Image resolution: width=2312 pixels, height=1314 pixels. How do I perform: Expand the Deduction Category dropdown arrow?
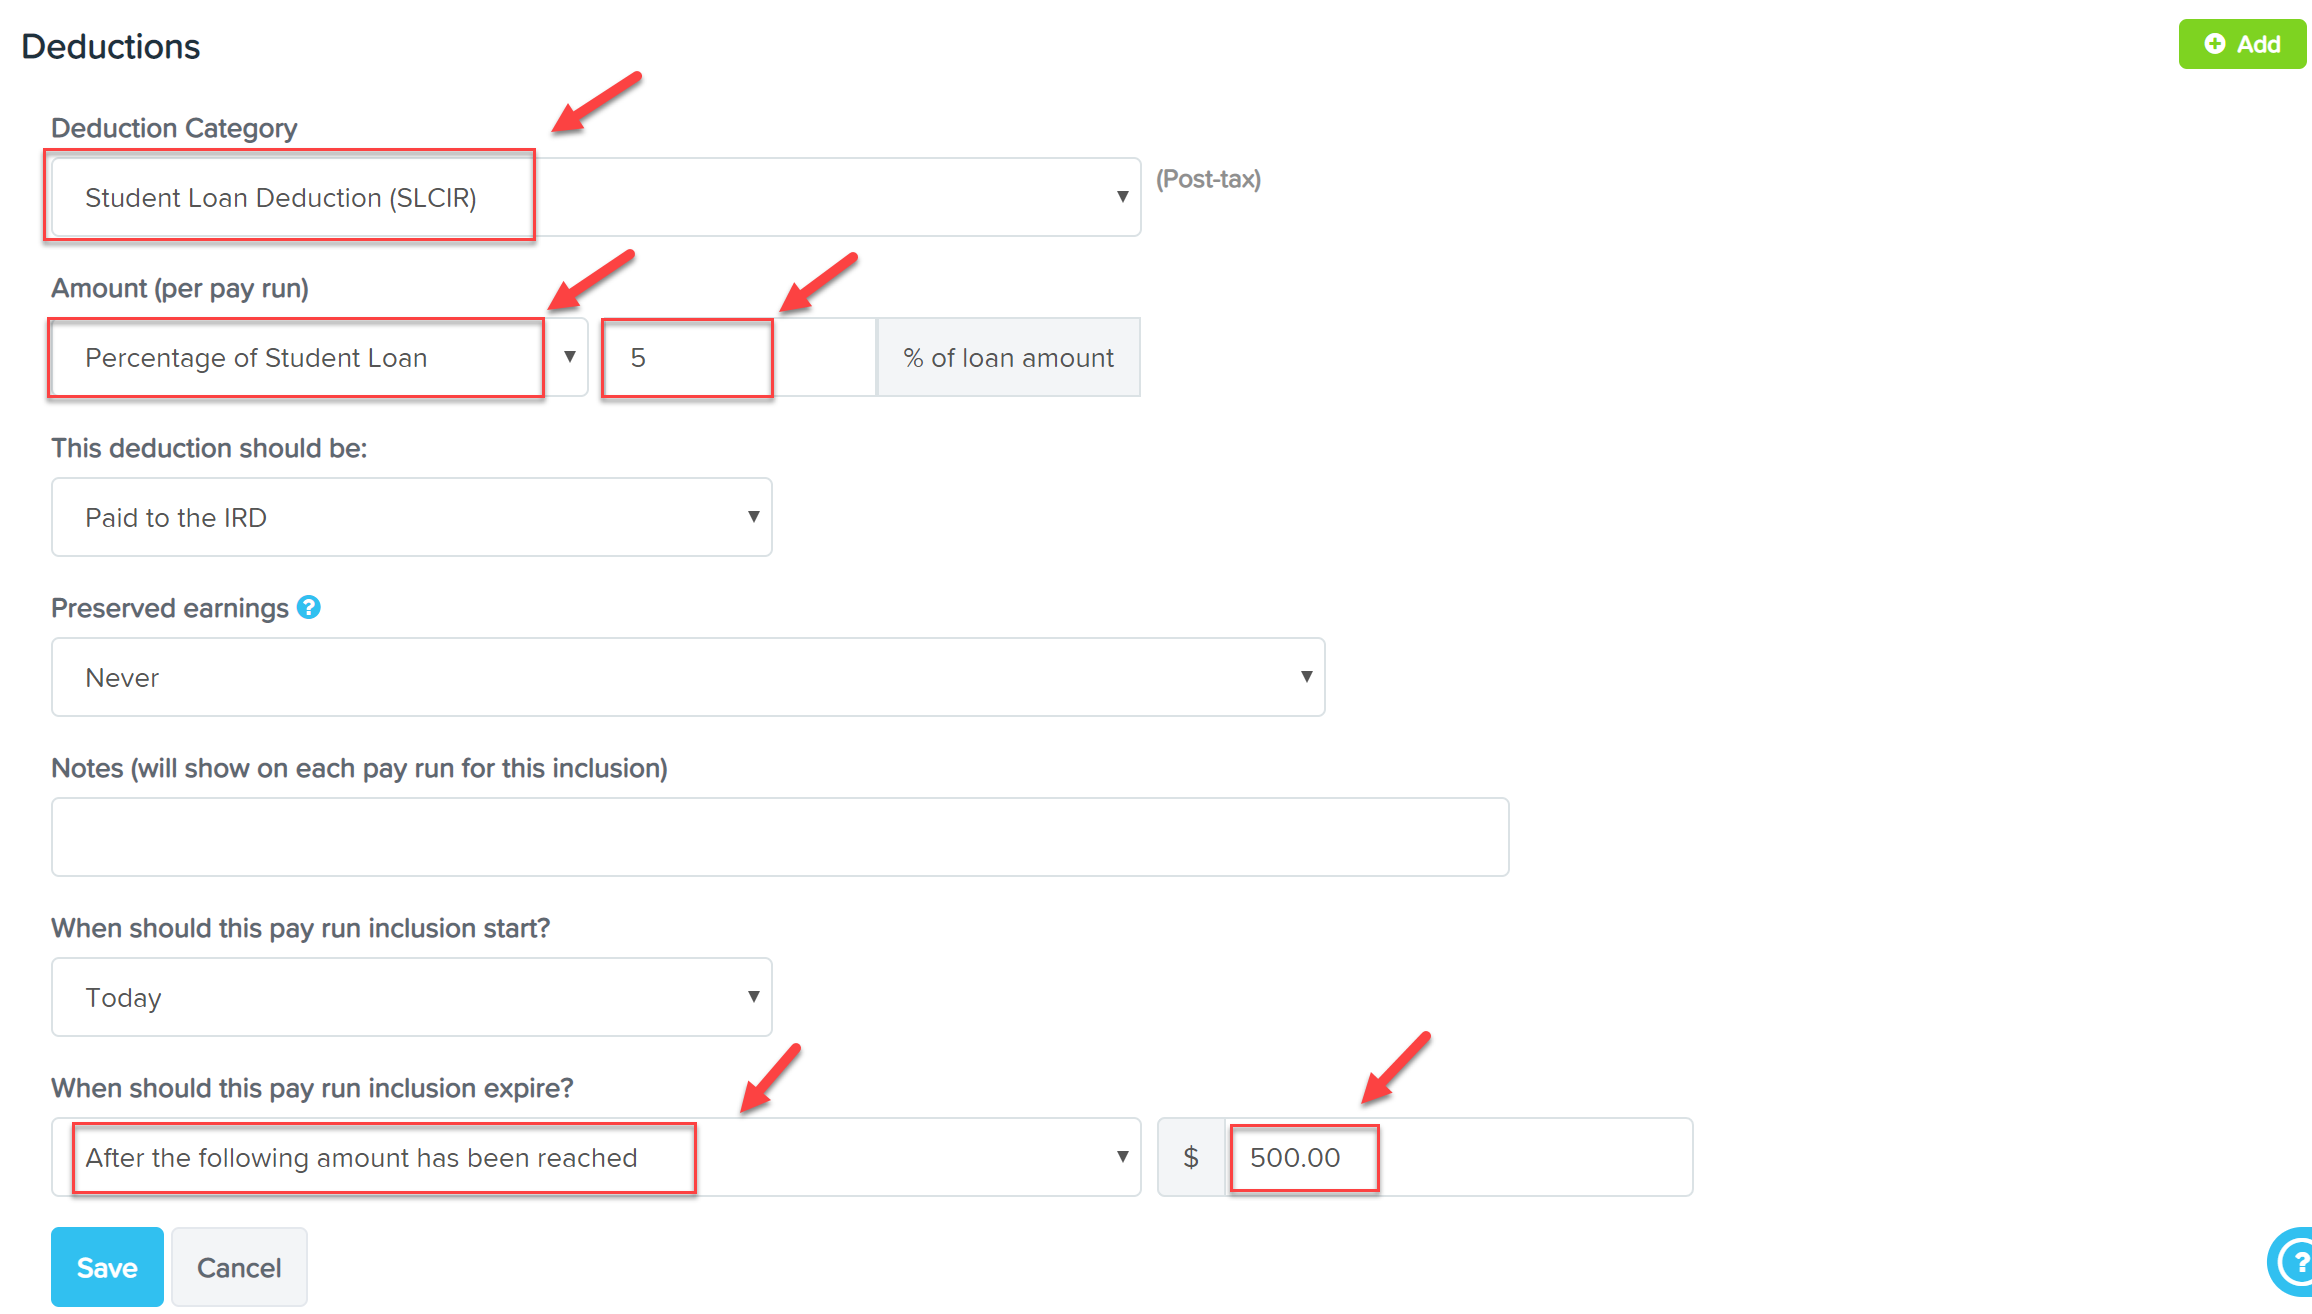click(x=1122, y=197)
